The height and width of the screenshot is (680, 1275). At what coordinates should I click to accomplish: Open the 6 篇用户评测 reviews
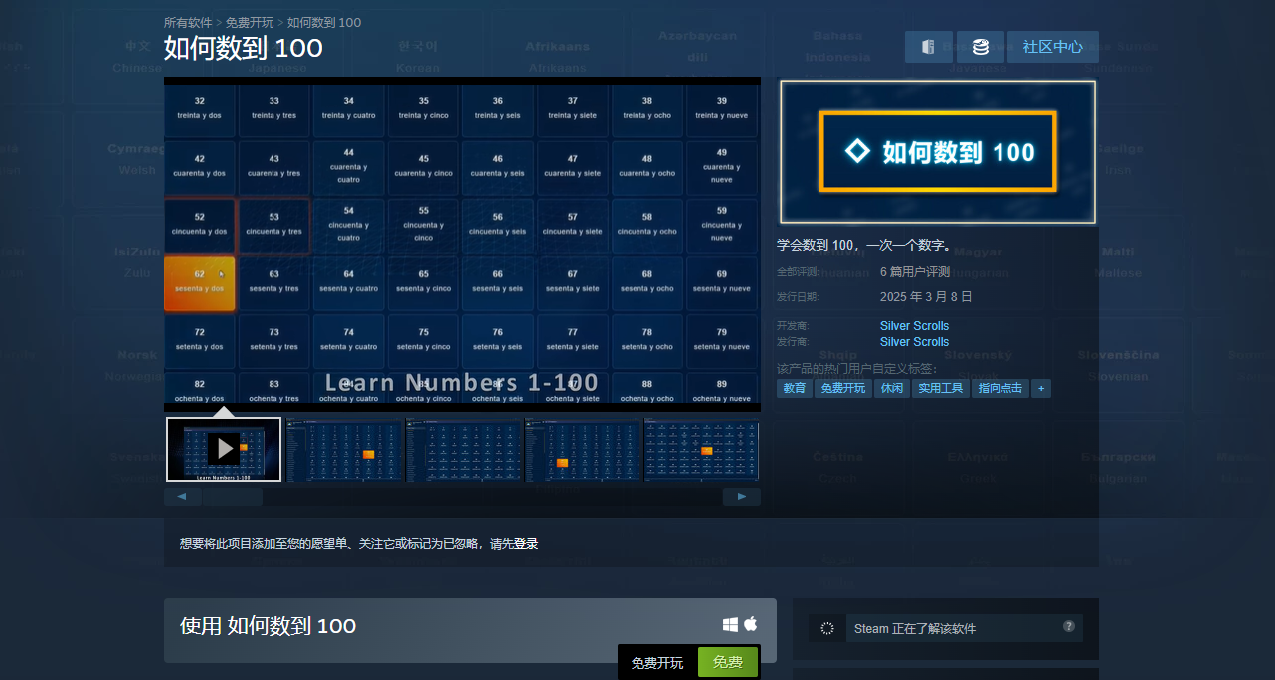915,272
